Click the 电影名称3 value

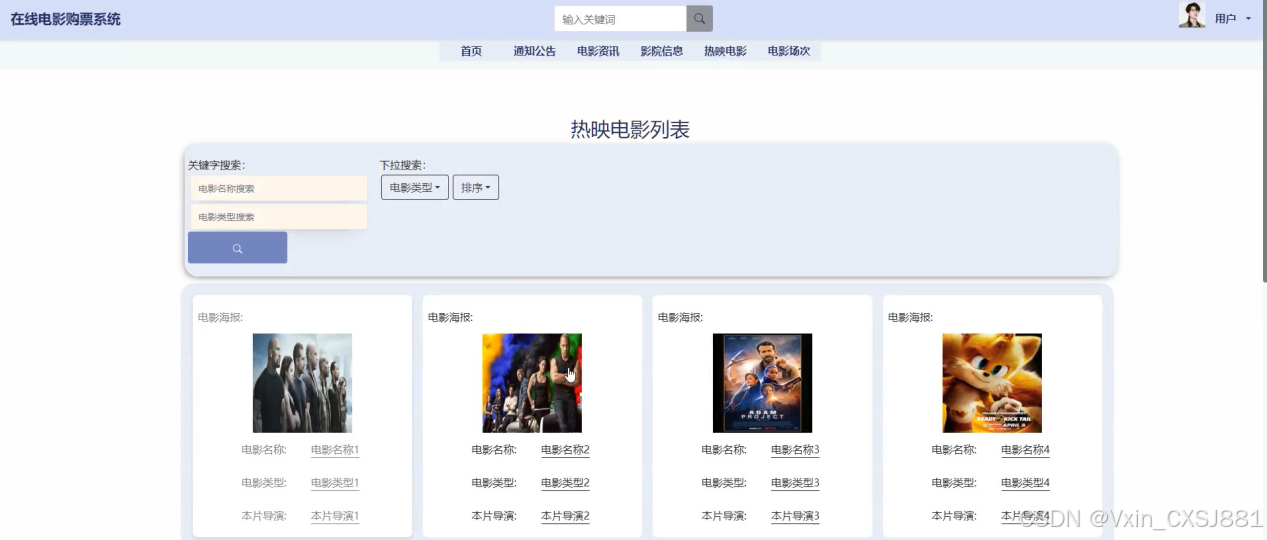pyautogui.click(x=795, y=450)
